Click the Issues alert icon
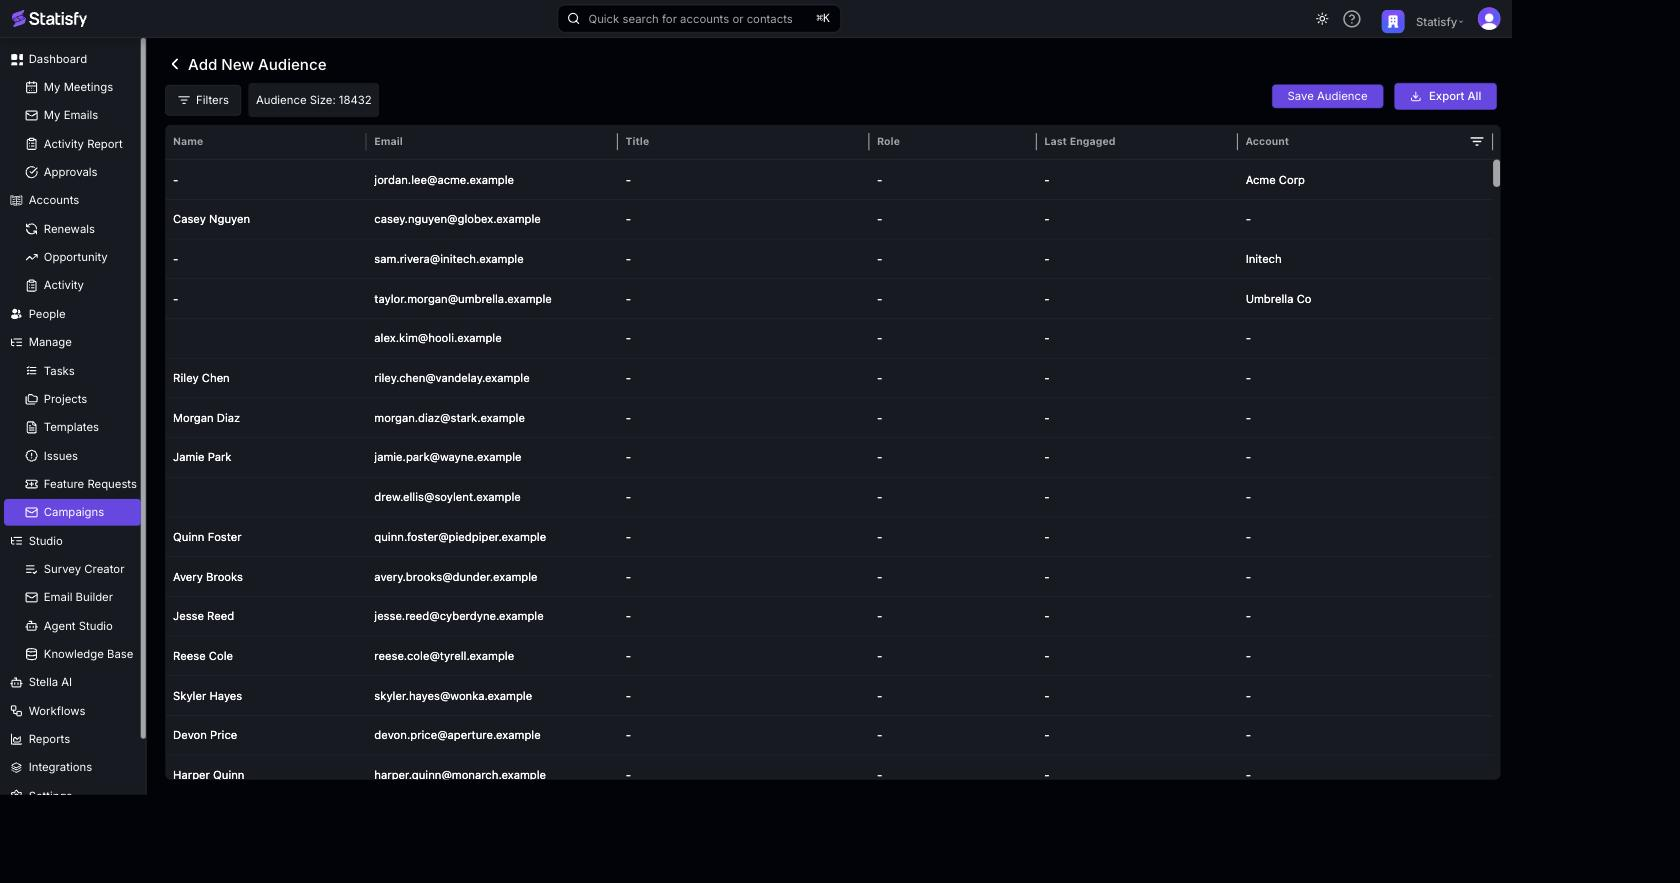The image size is (1680, 883). coord(31,456)
